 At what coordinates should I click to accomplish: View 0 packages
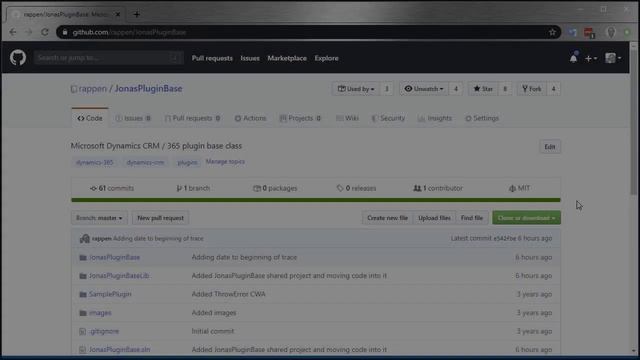coord(276,189)
